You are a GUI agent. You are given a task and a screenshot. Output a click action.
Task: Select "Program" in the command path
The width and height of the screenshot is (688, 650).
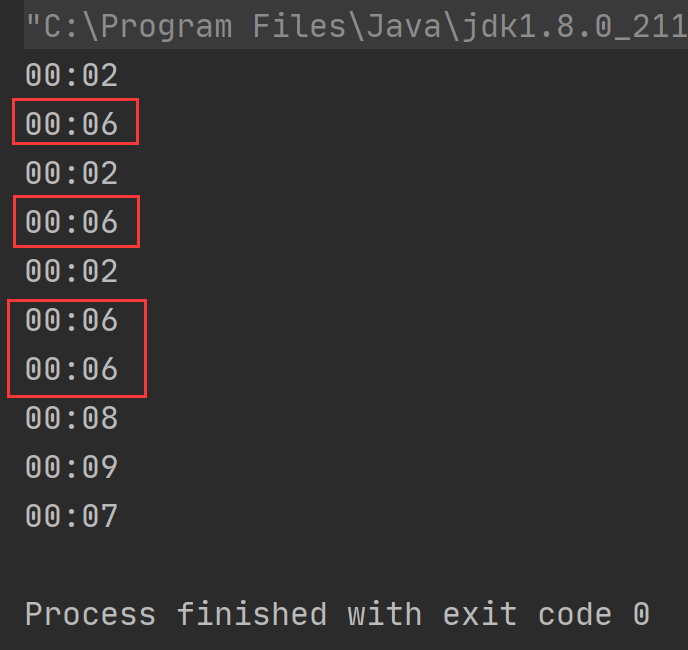point(166,28)
